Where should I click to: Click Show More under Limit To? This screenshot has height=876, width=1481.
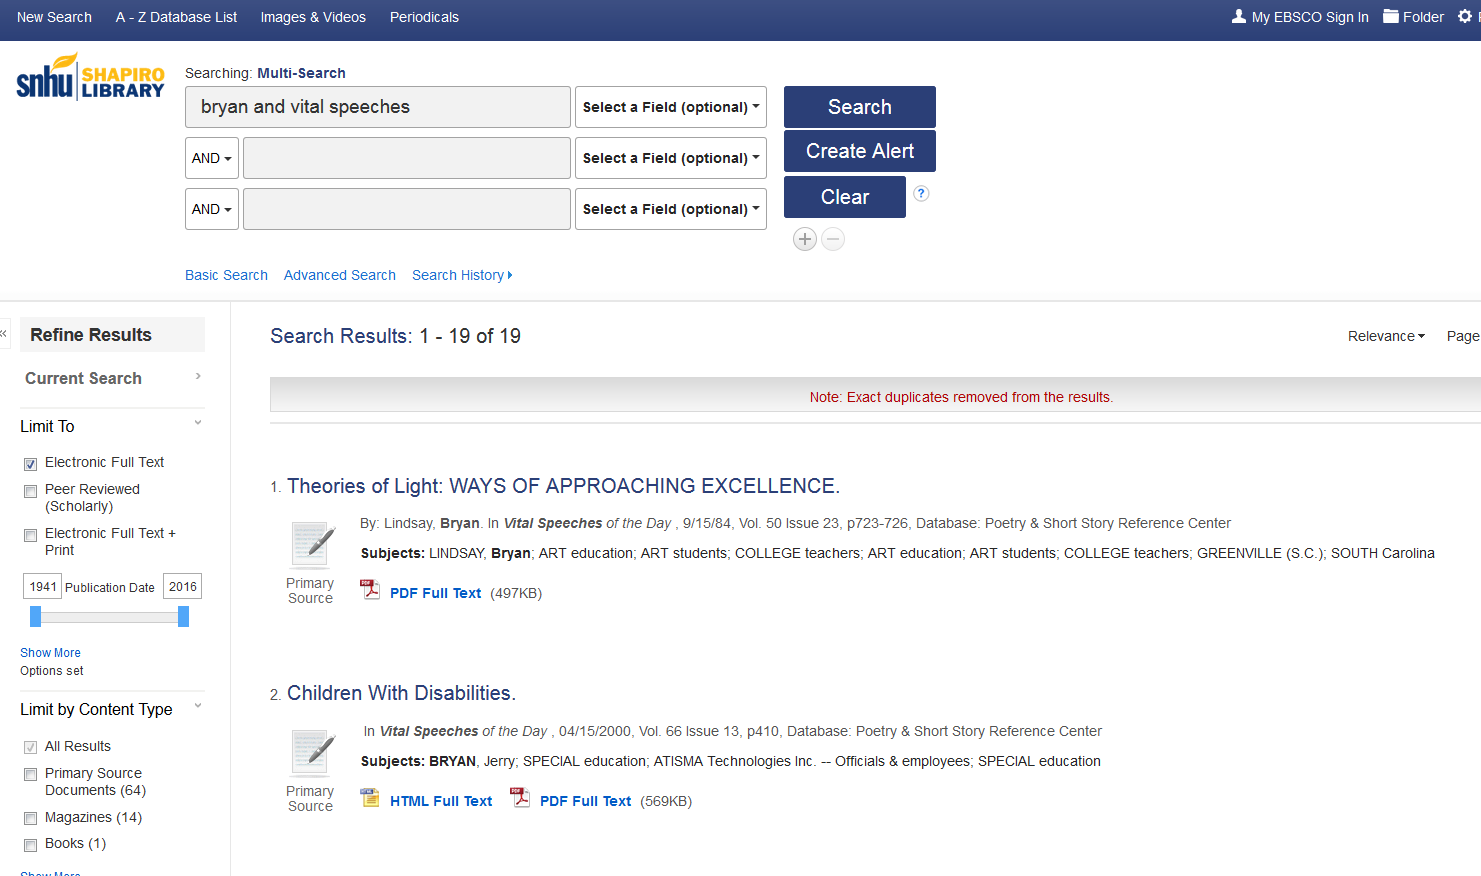(50, 653)
